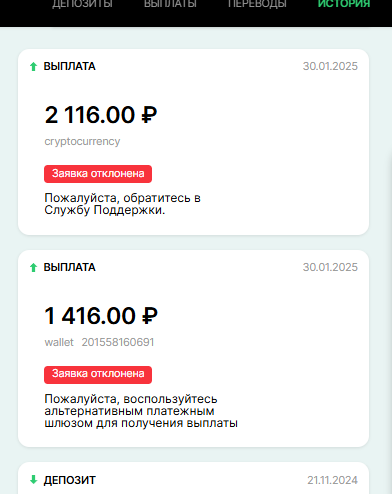Viewport: 392px width, 494px height.
Task: Click first red Заявка отклонена badge
Action: (x=98, y=174)
